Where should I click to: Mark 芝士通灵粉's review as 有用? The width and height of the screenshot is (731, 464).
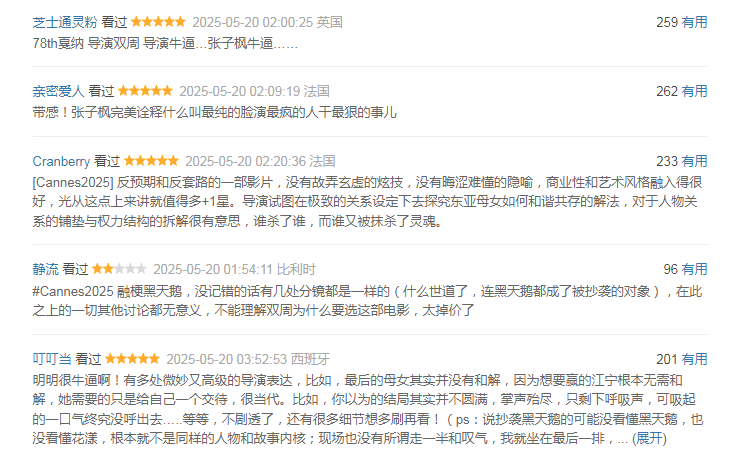pyautogui.click(x=695, y=22)
